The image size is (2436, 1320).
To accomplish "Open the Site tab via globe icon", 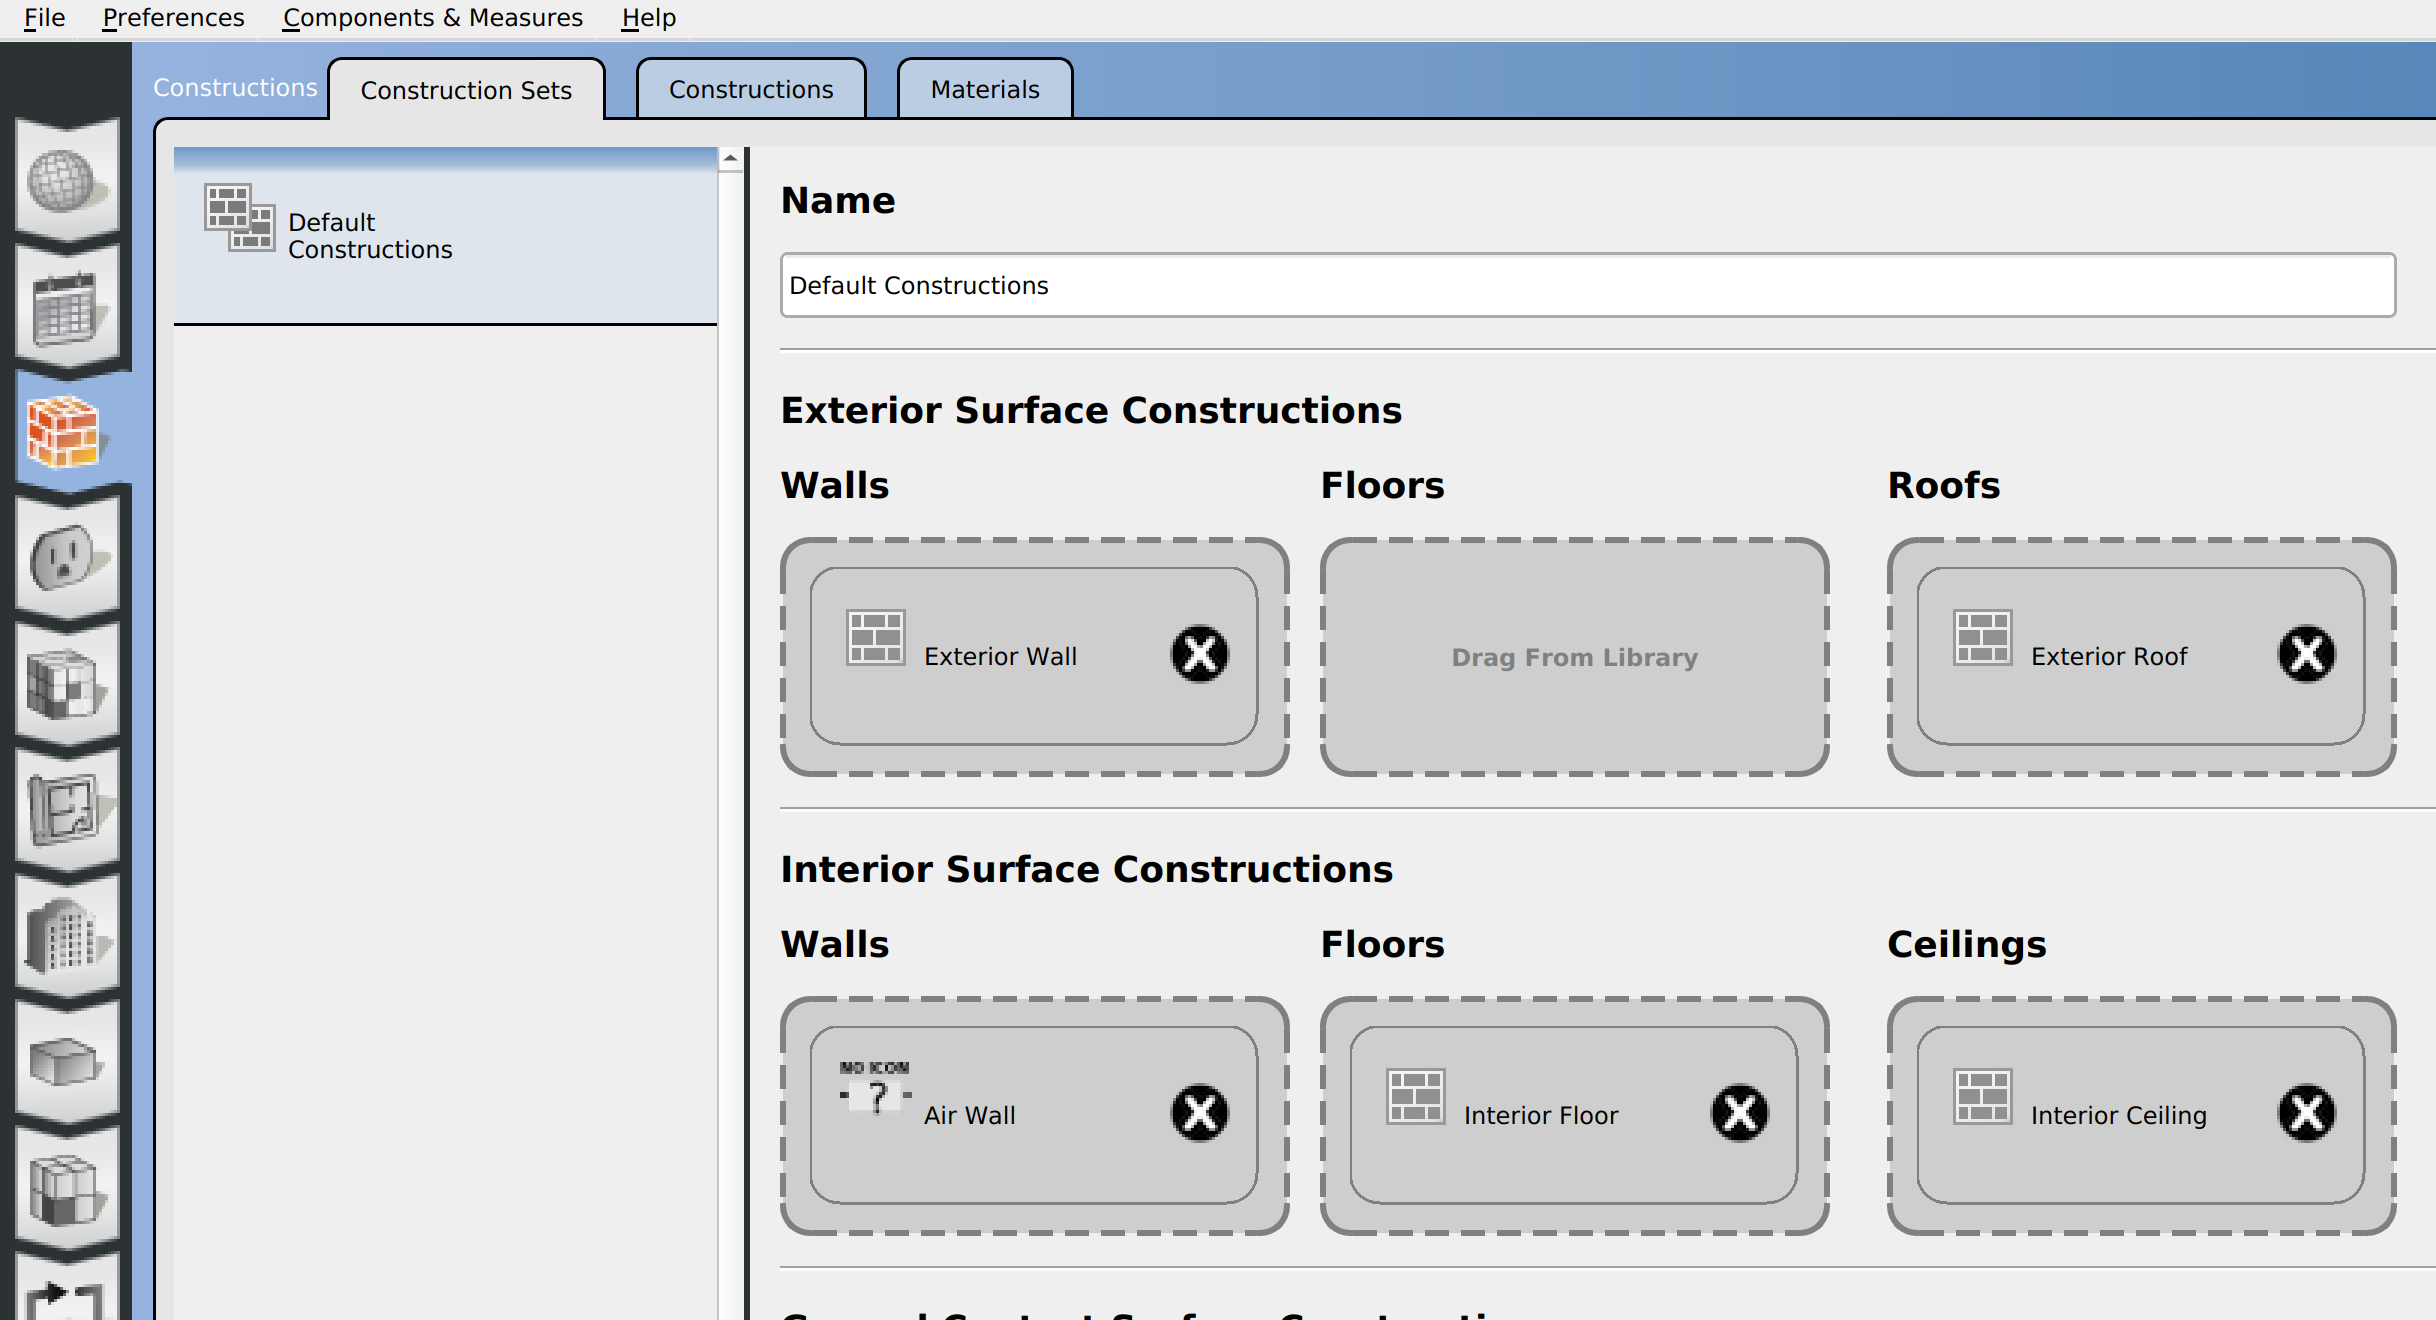I will tap(67, 178).
